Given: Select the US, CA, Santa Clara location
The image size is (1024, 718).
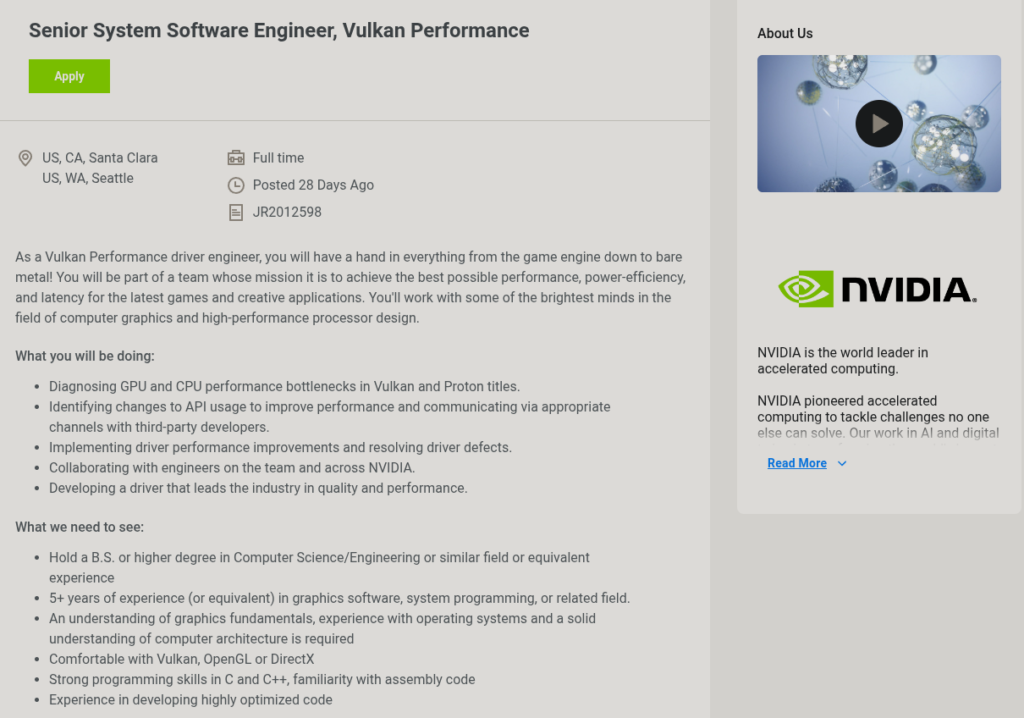Looking at the screenshot, I should tap(100, 158).
